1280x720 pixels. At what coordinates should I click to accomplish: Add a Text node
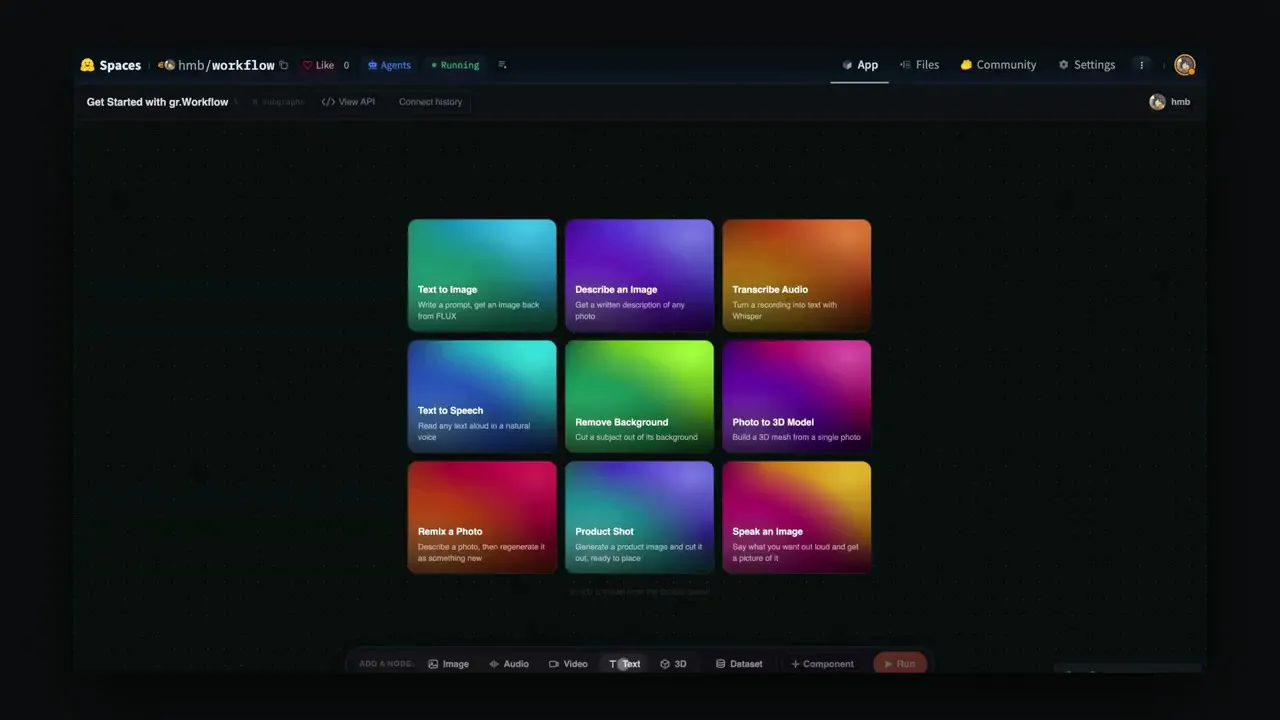click(x=625, y=664)
